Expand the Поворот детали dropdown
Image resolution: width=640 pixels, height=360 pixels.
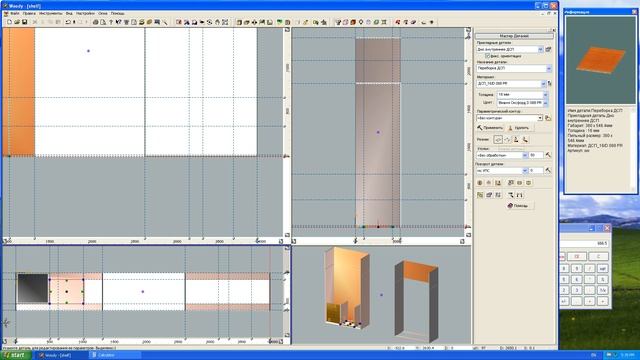tap(525, 170)
